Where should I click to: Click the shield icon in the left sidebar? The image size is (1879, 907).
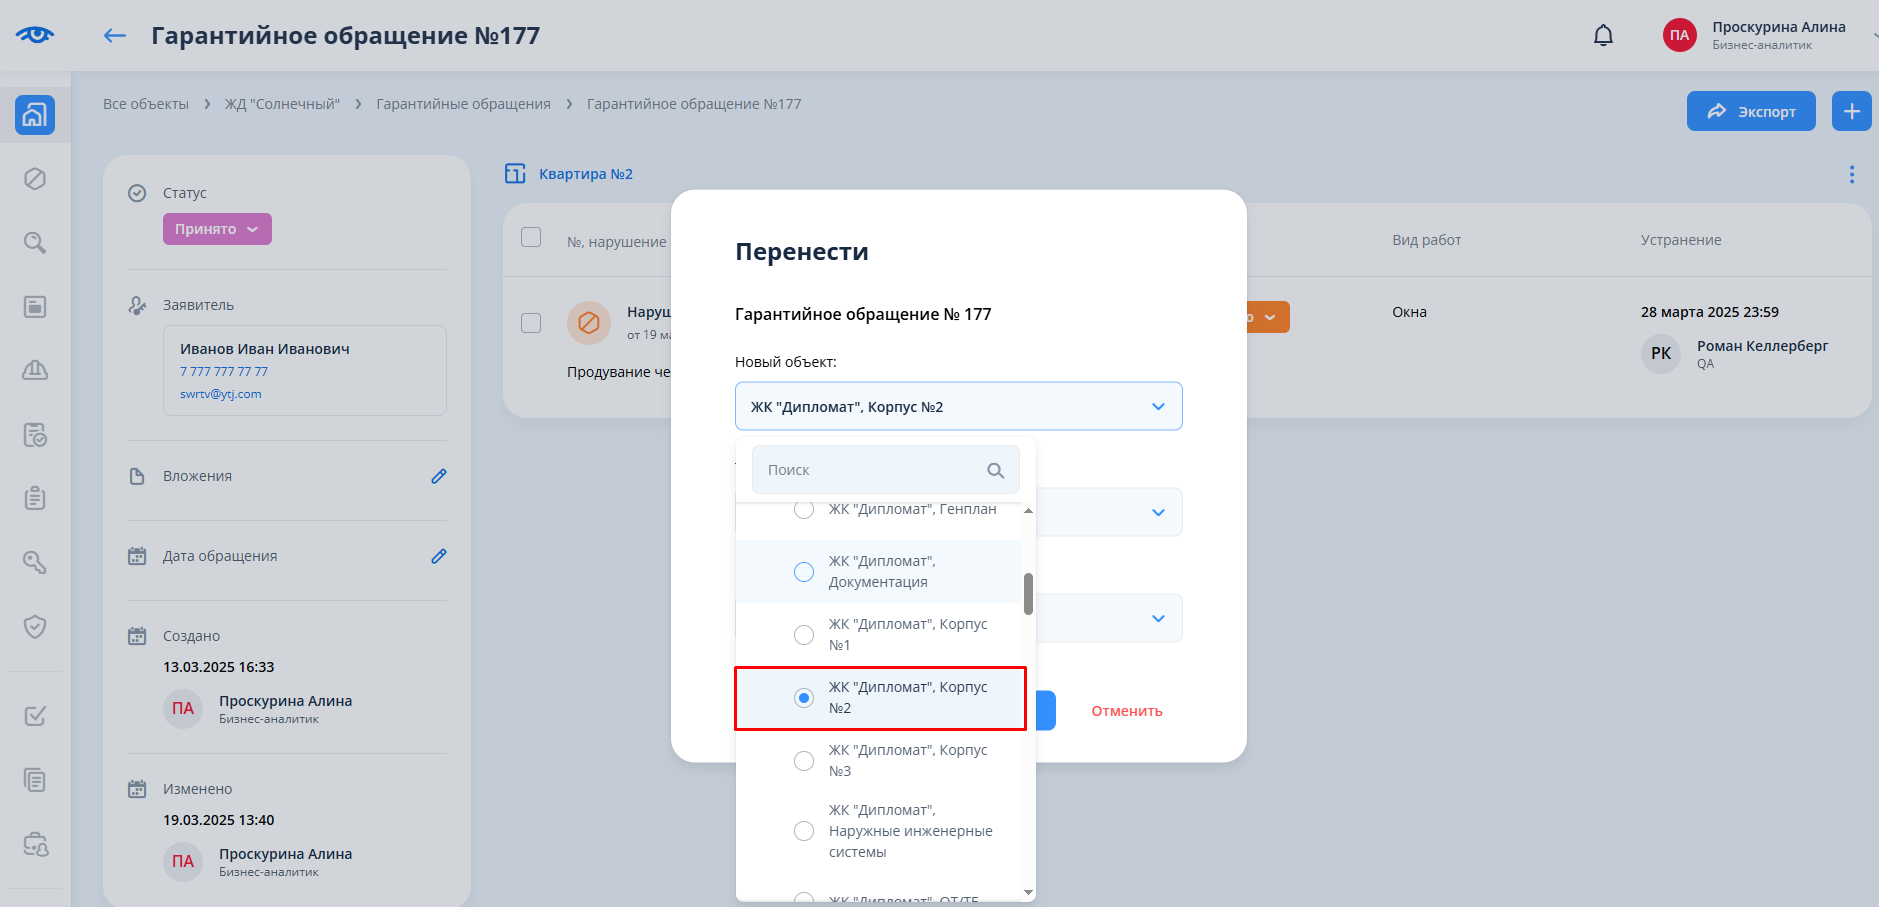[x=35, y=627]
